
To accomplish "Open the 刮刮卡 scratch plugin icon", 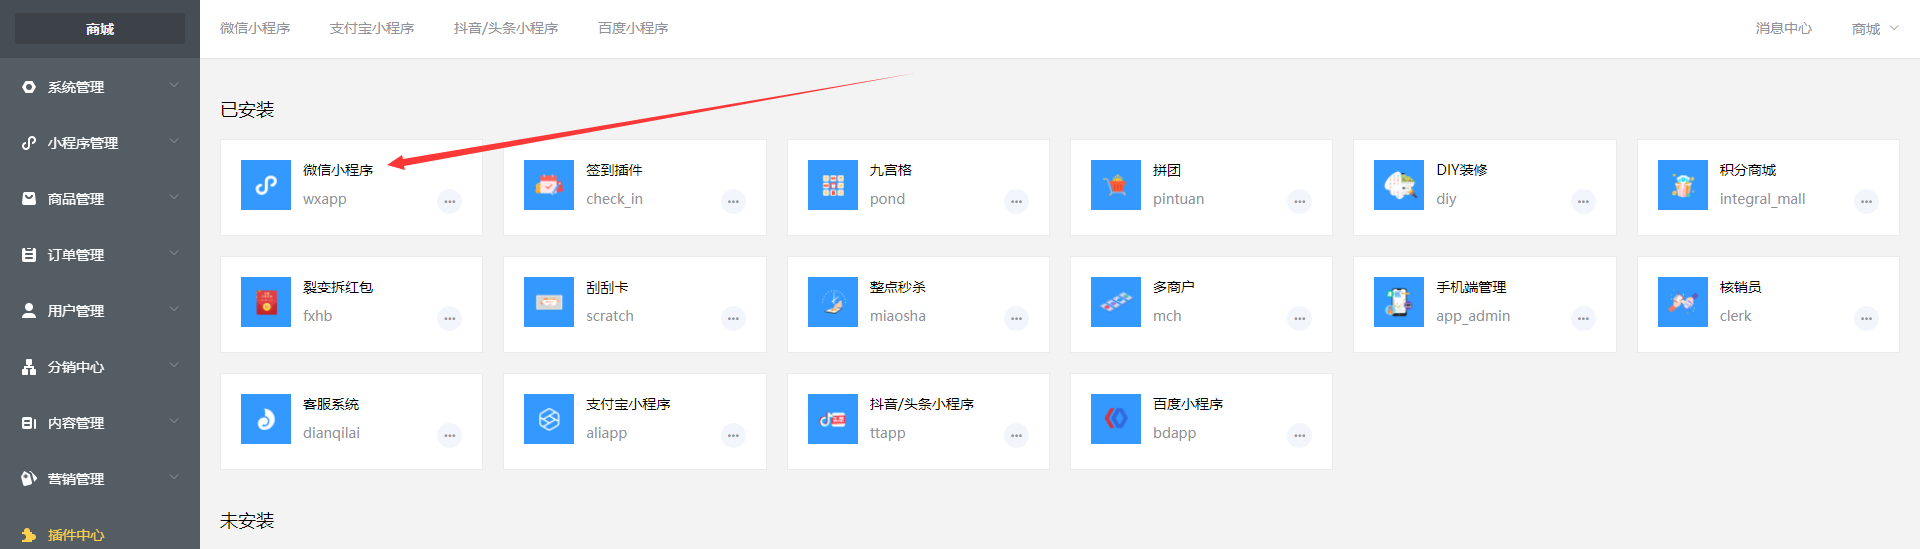I will (x=549, y=302).
